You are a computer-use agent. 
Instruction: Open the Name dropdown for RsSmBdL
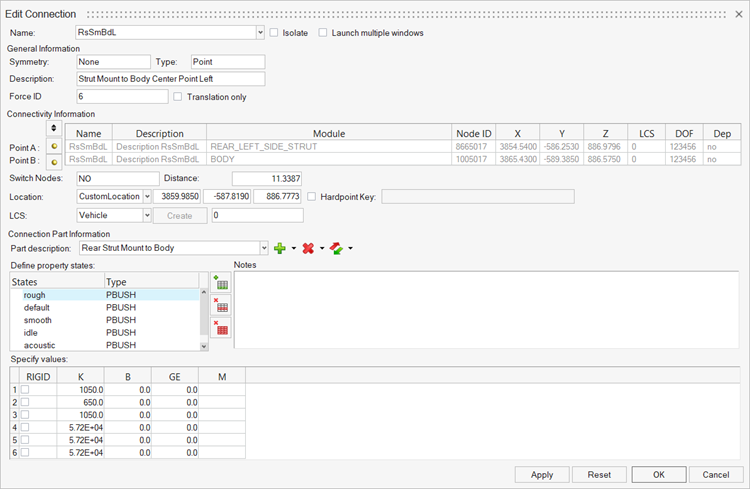click(x=258, y=33)
